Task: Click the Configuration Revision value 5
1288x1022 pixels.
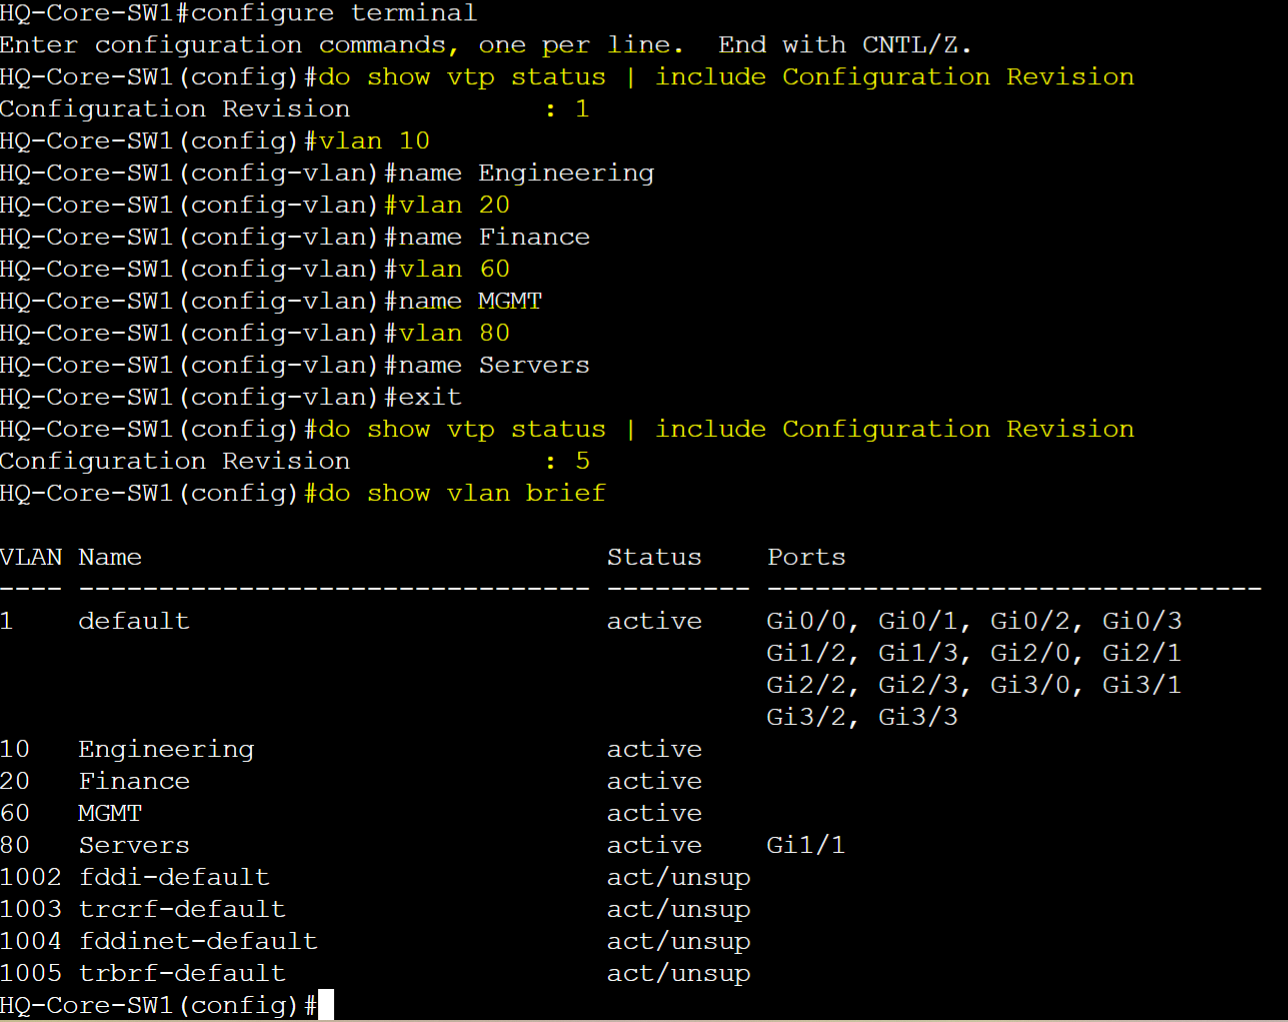Action: click(x=583, y=461)
